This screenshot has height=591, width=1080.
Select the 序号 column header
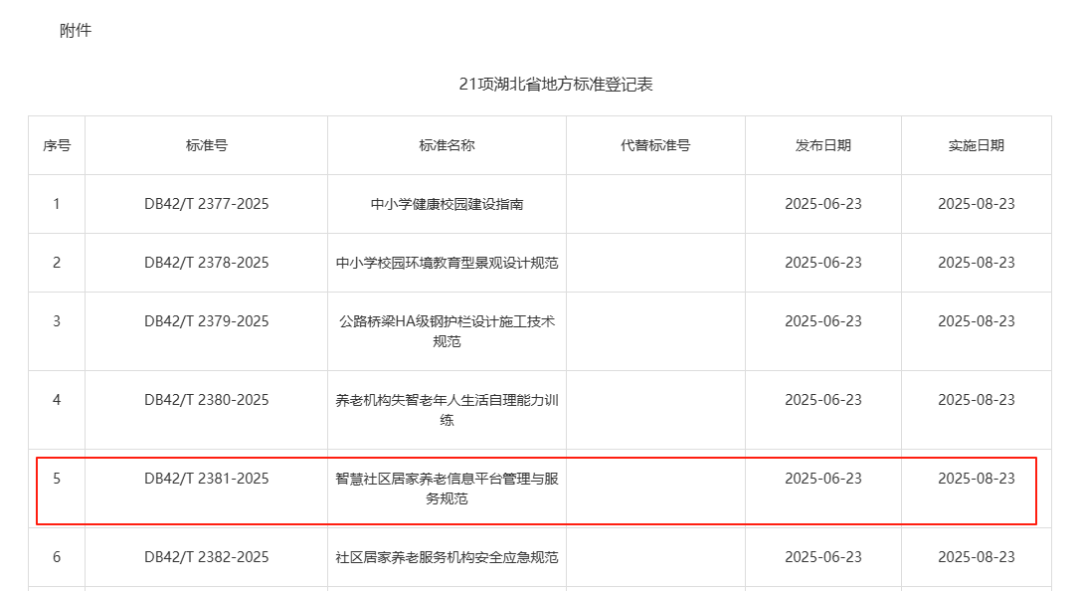[x=56, y=145]
